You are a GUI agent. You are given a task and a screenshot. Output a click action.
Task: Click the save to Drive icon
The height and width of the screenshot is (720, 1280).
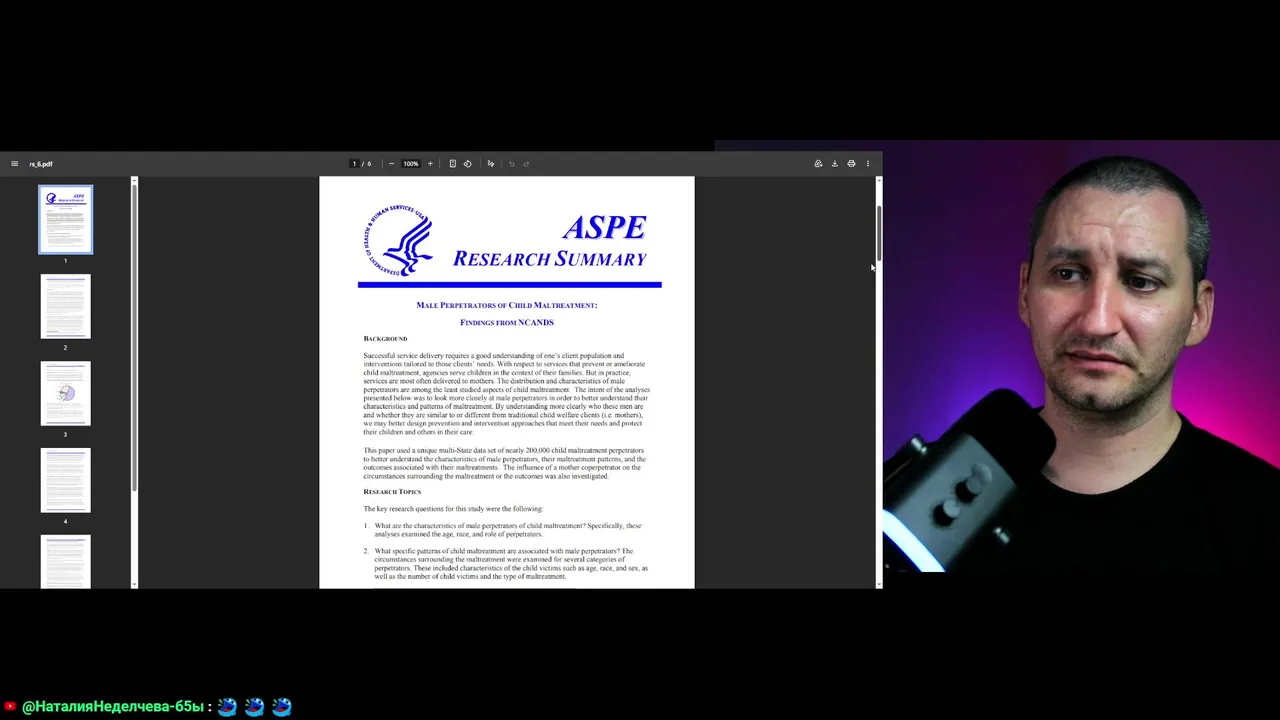pyautogui.click(x=818, y=164)
